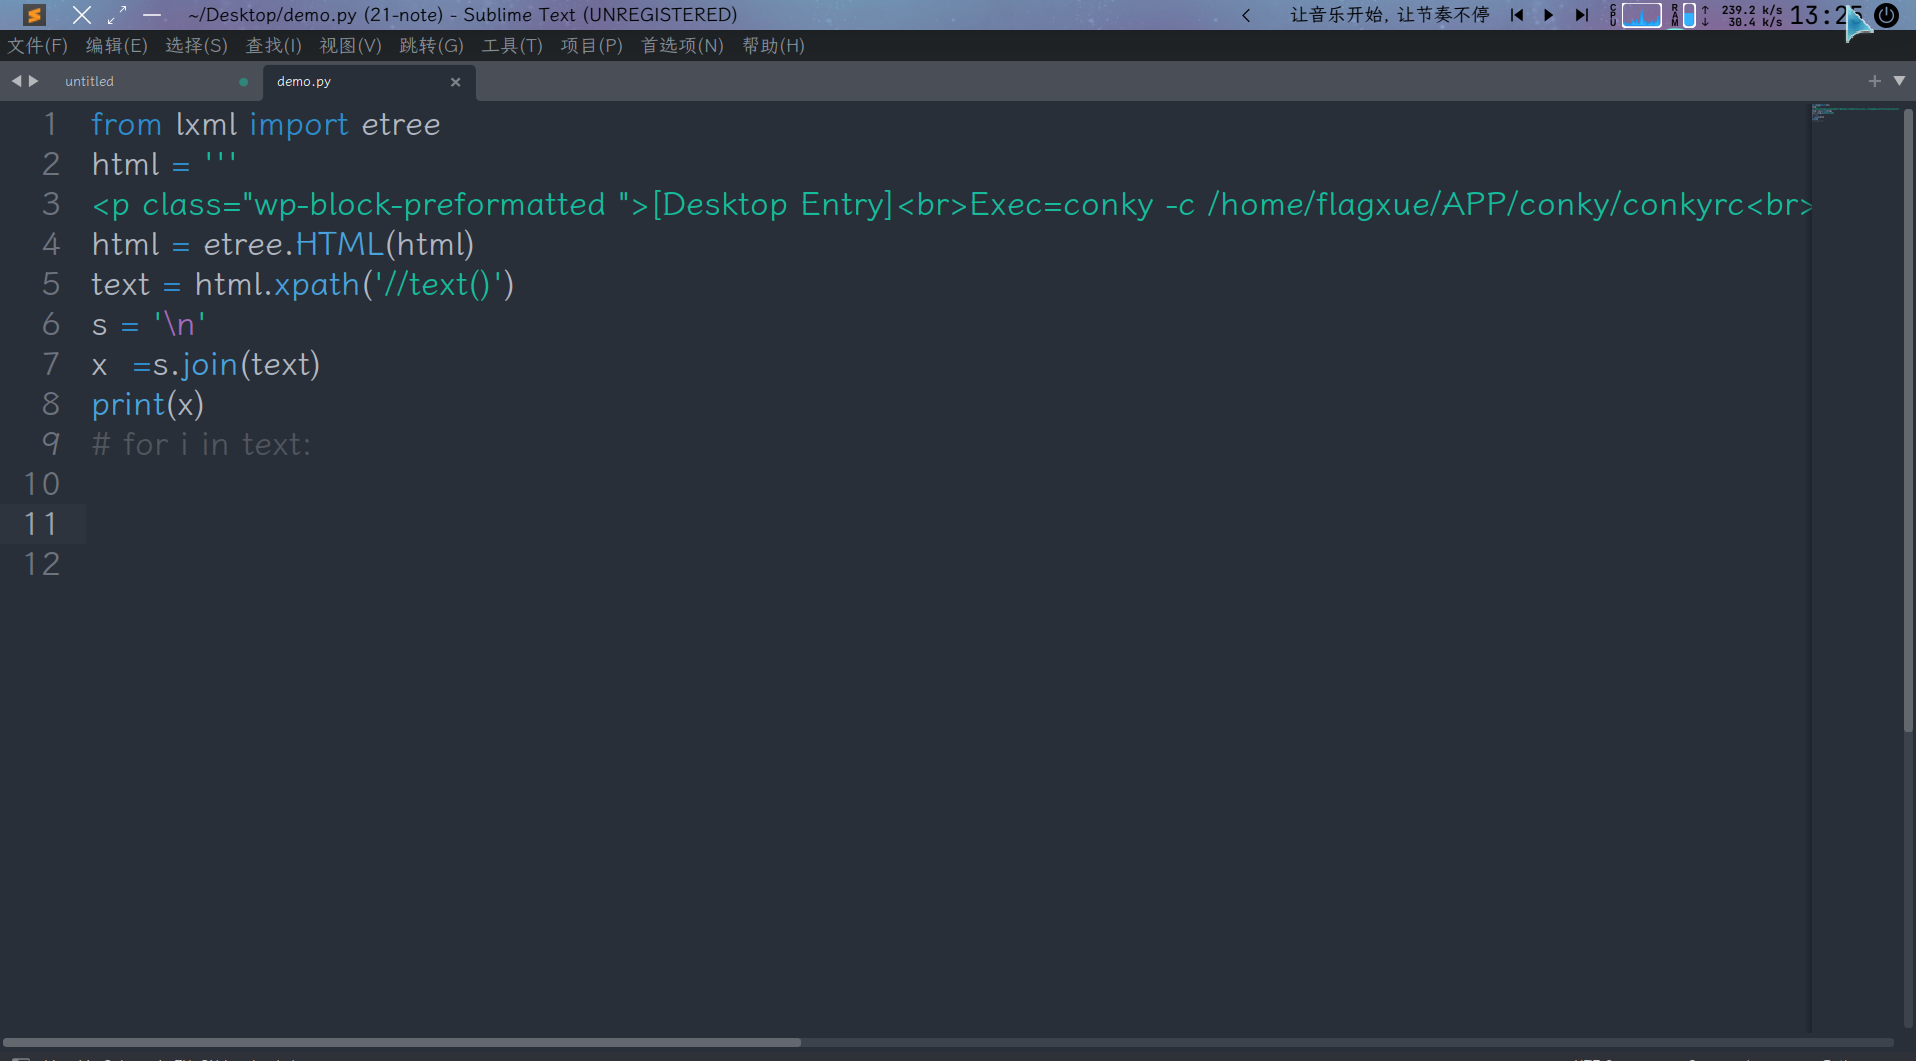Open the 编辑(E) menu

[116, 46]
